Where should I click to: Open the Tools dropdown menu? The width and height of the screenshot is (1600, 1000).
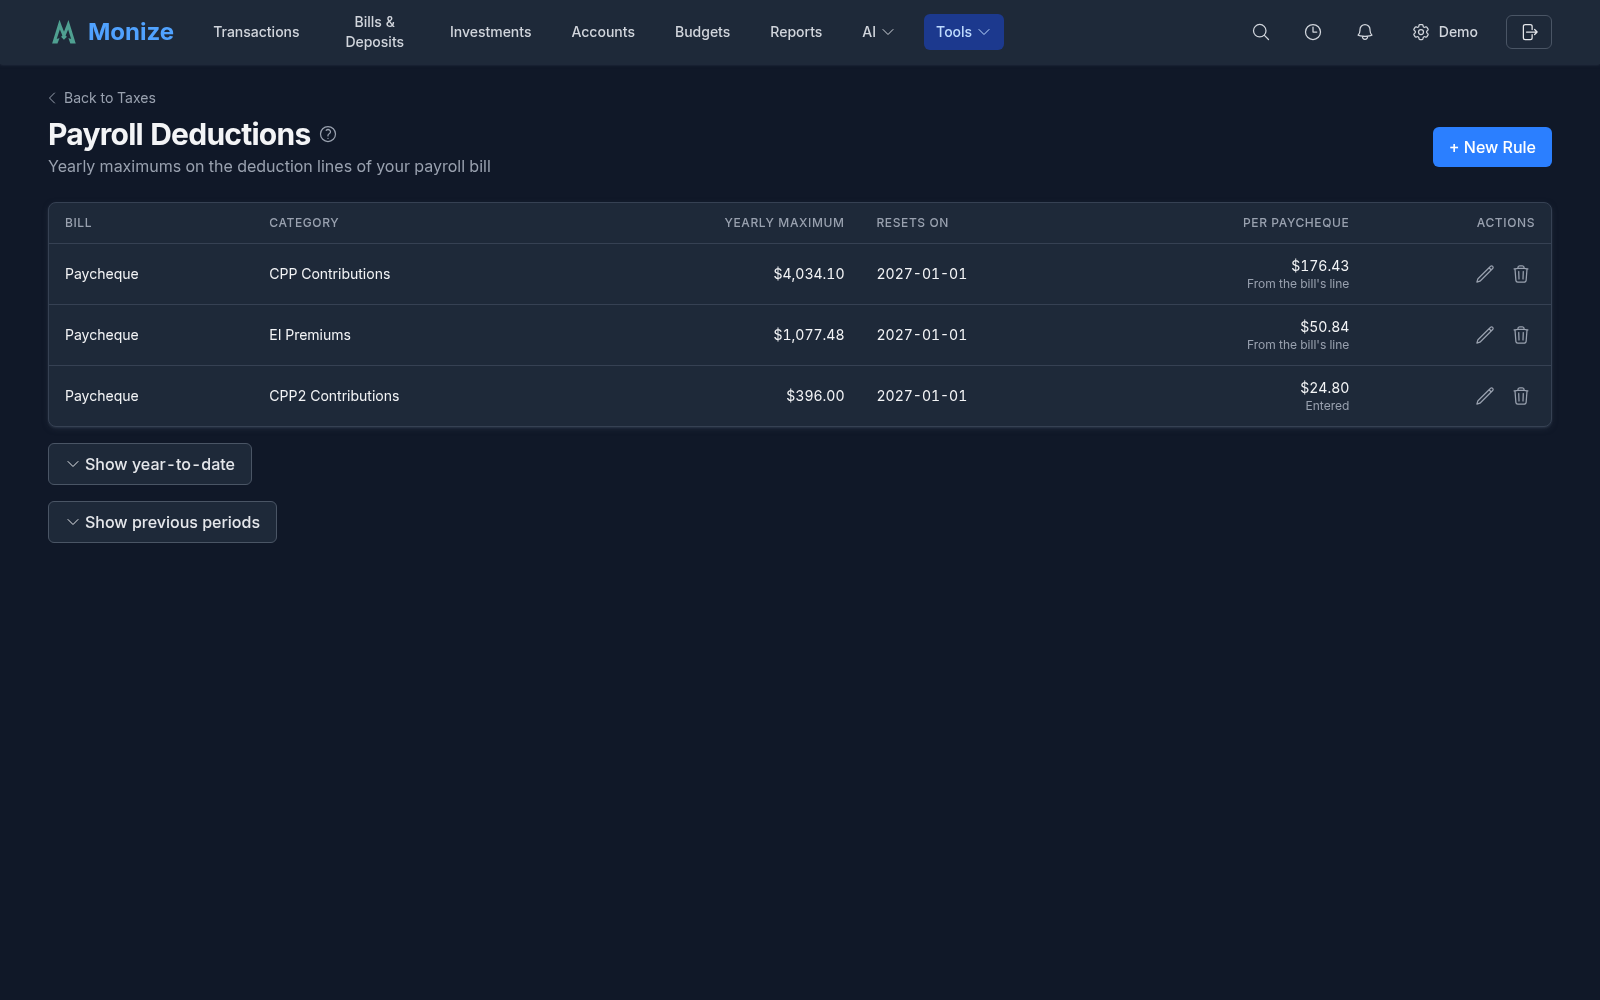(963, 32)
